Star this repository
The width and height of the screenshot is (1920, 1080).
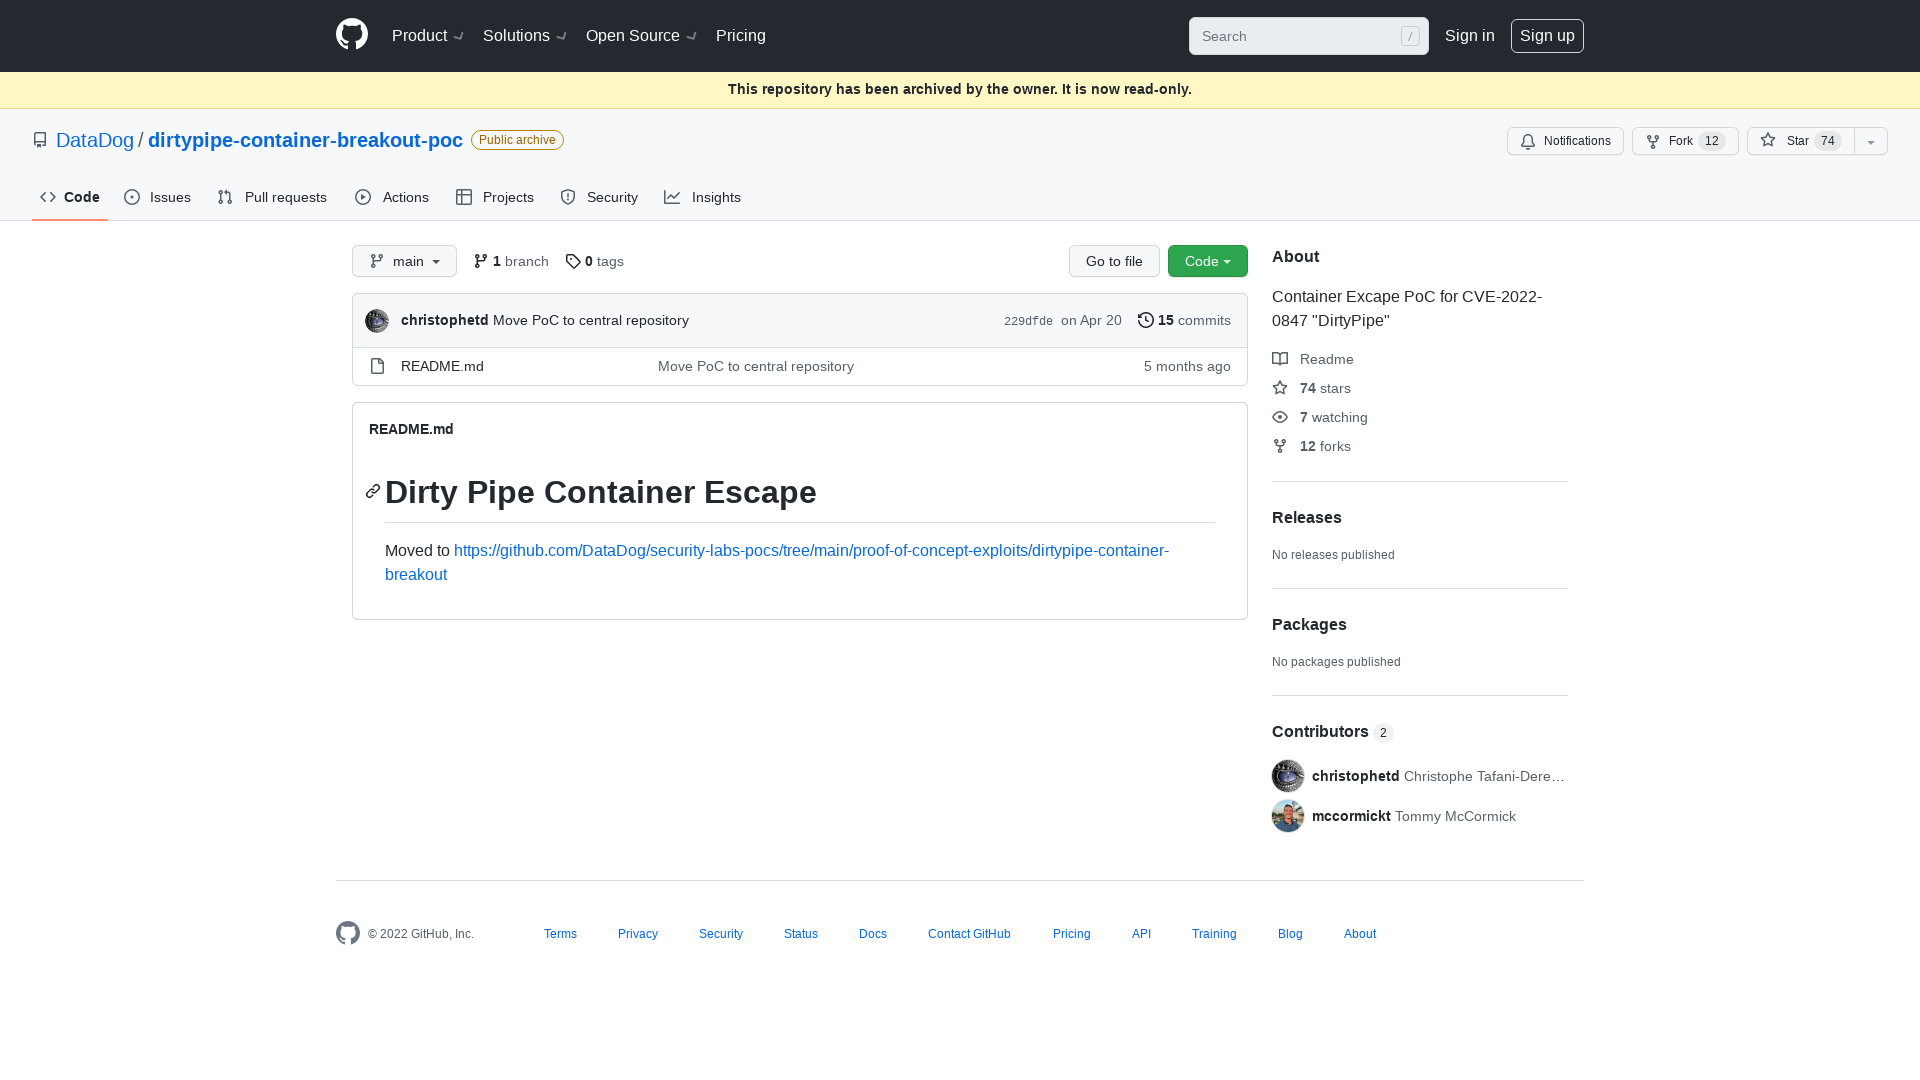pos(1800,141)
